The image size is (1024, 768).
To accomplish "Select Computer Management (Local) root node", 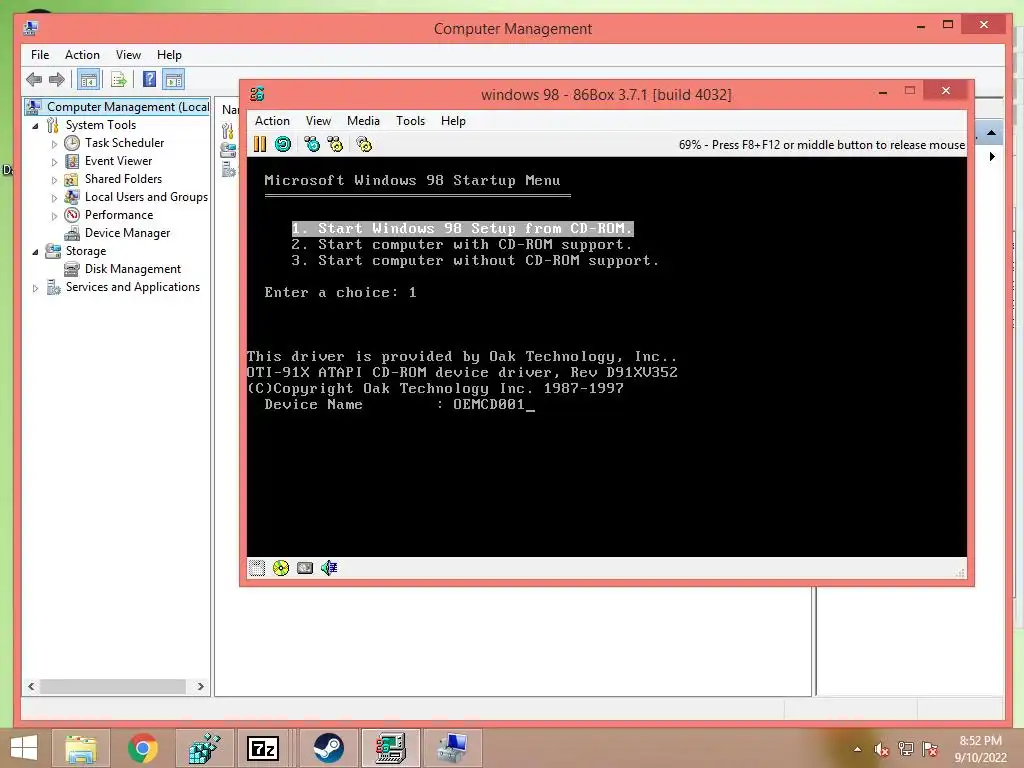I will click(x=118, y=106).
